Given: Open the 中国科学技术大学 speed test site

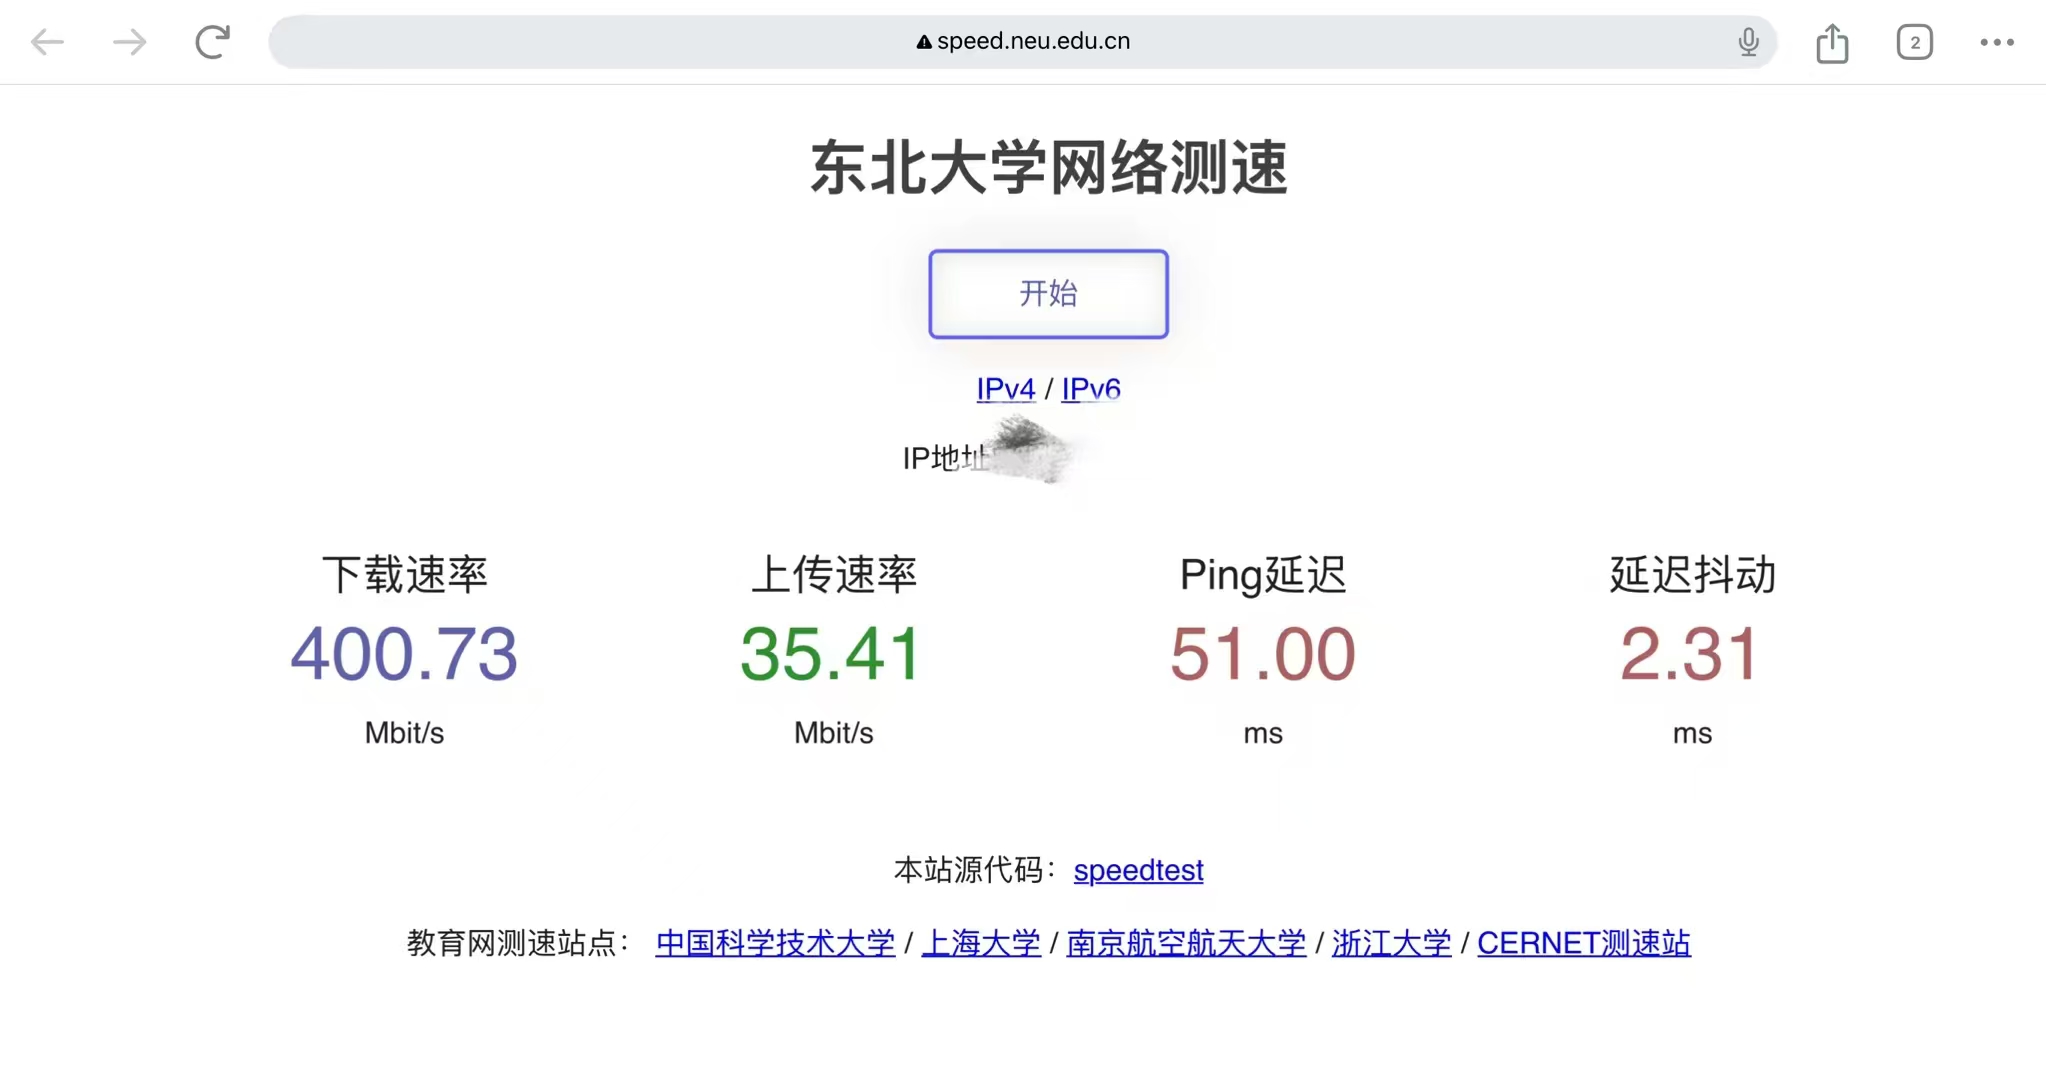Looking at the screenshot, I should click(x=775, y=943).
